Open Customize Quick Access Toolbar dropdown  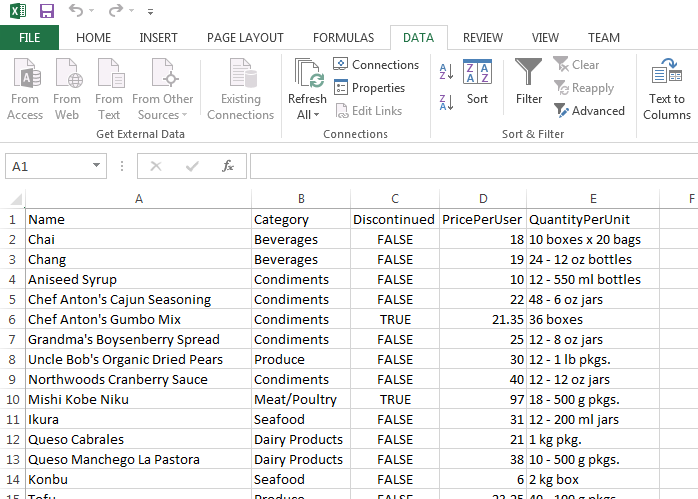click(x=150, y=12)
